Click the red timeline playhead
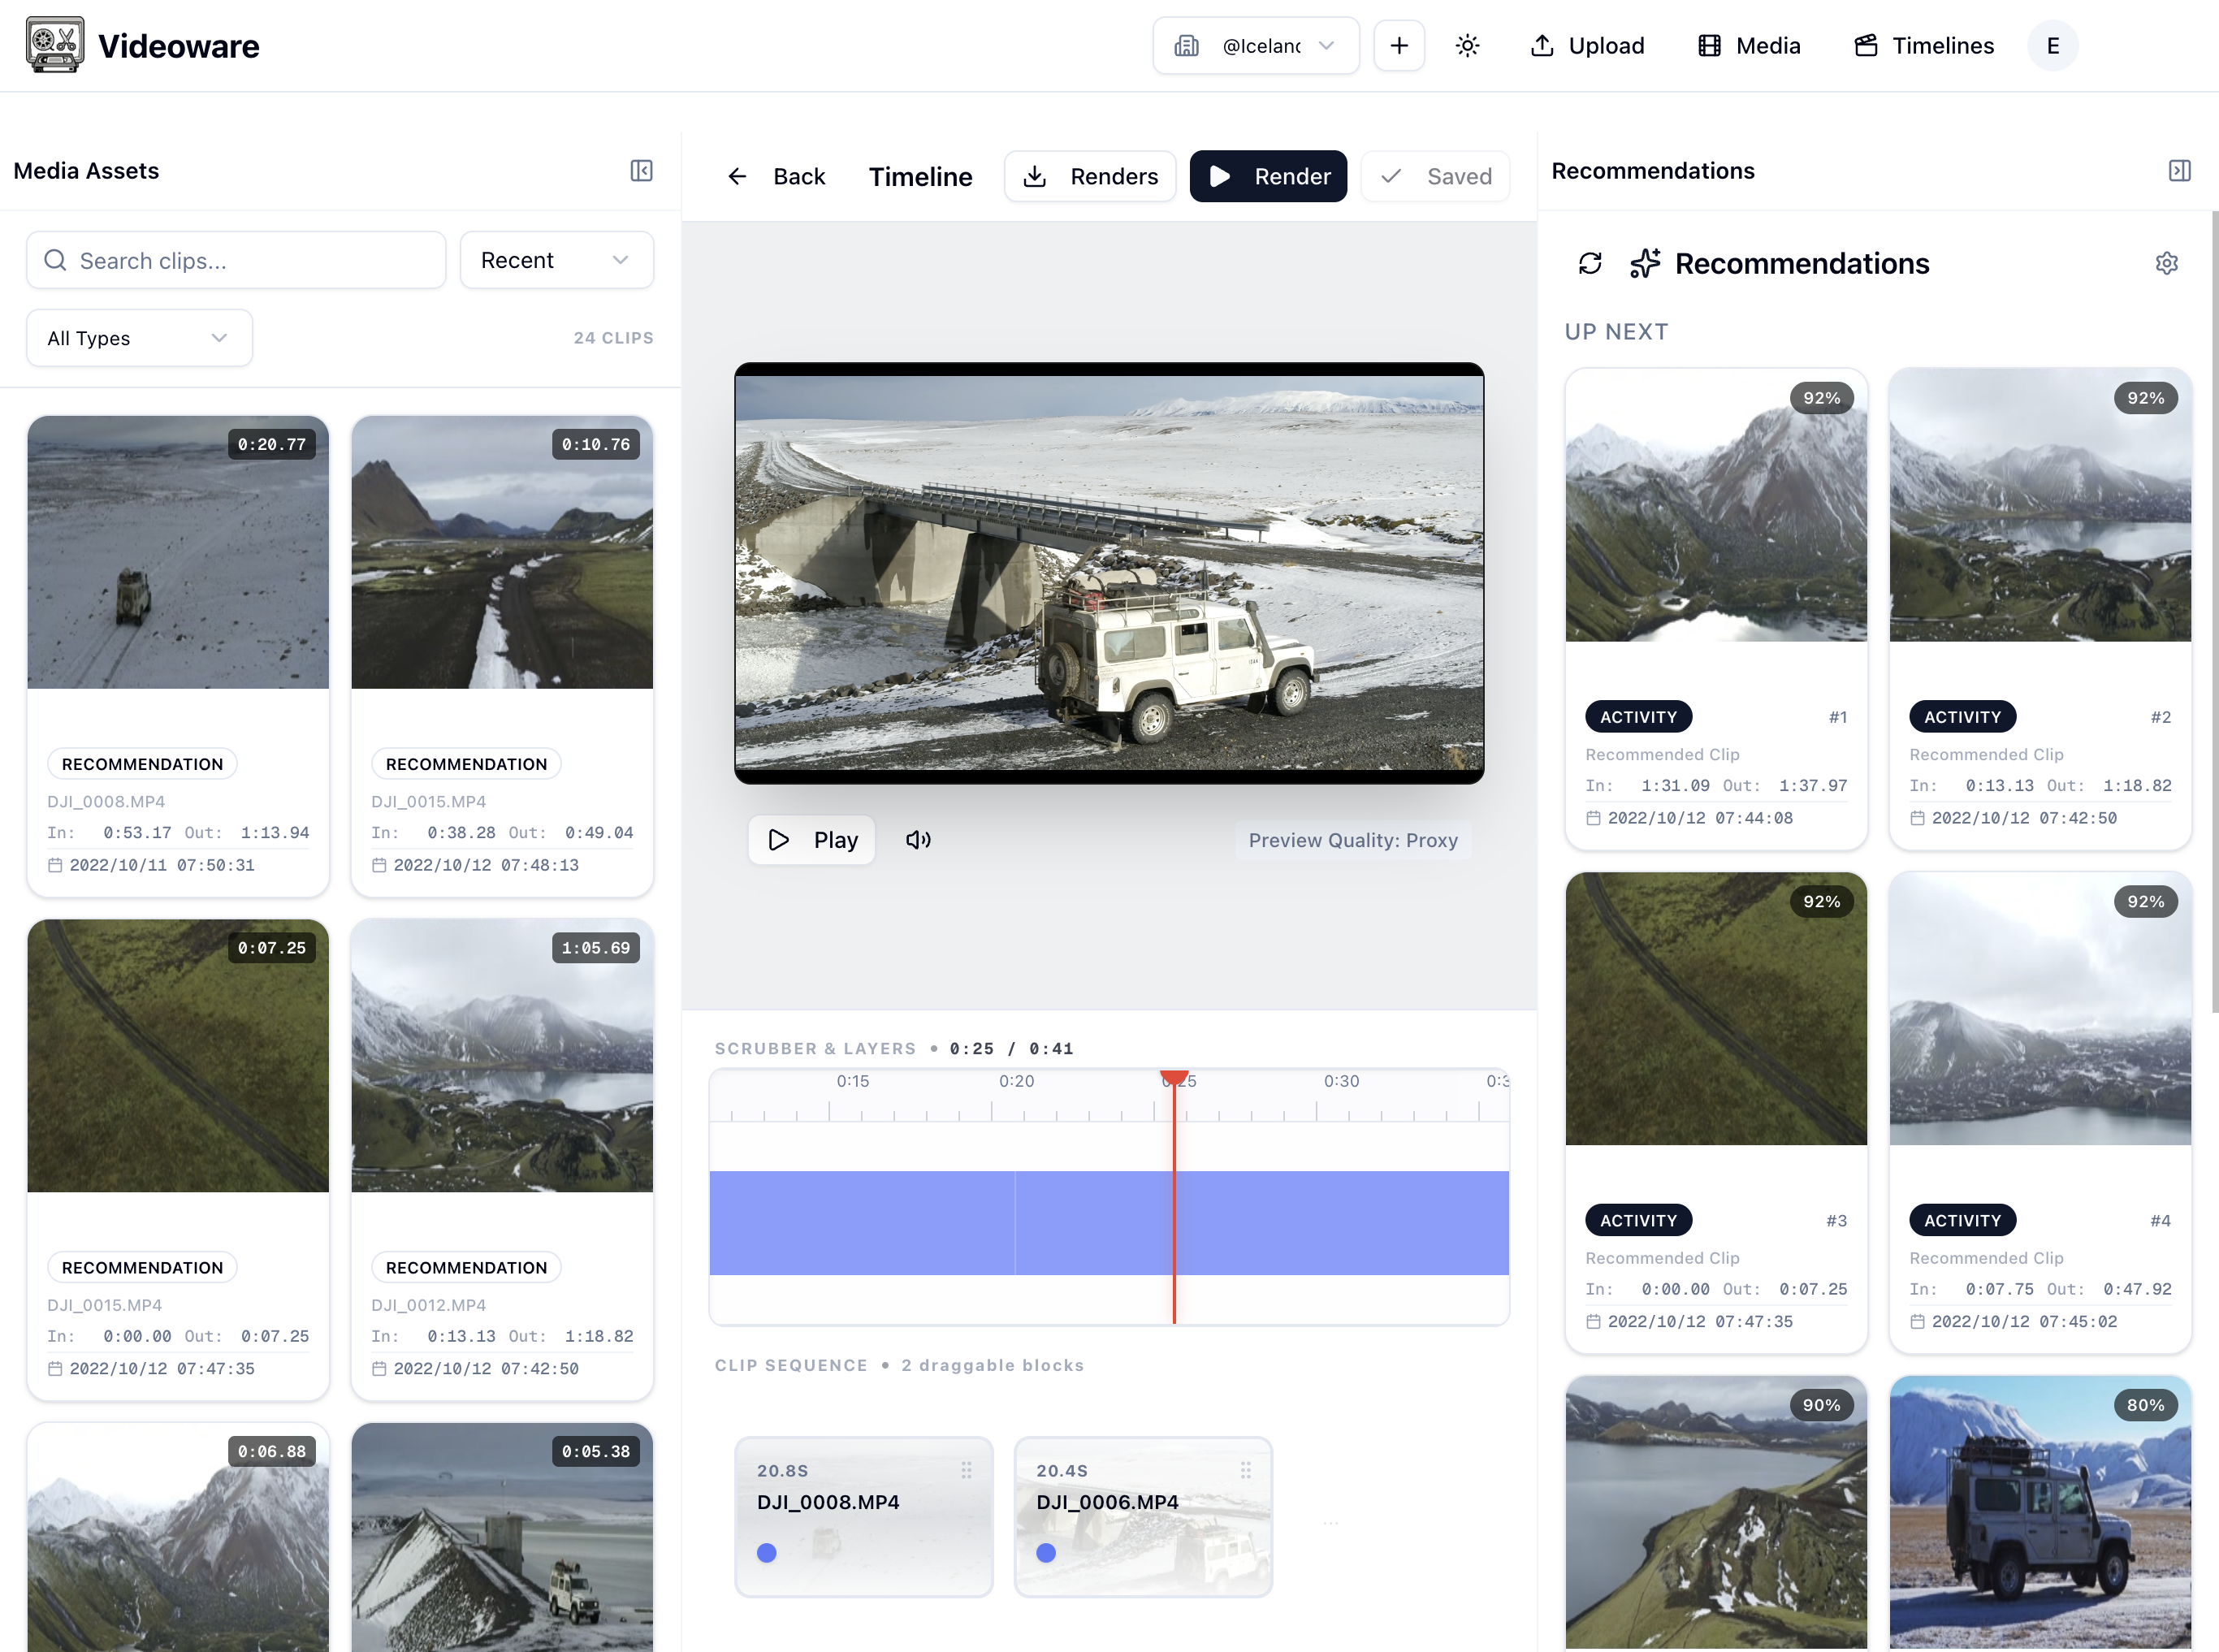 pyautogui.click(x=1175, y=1200)
